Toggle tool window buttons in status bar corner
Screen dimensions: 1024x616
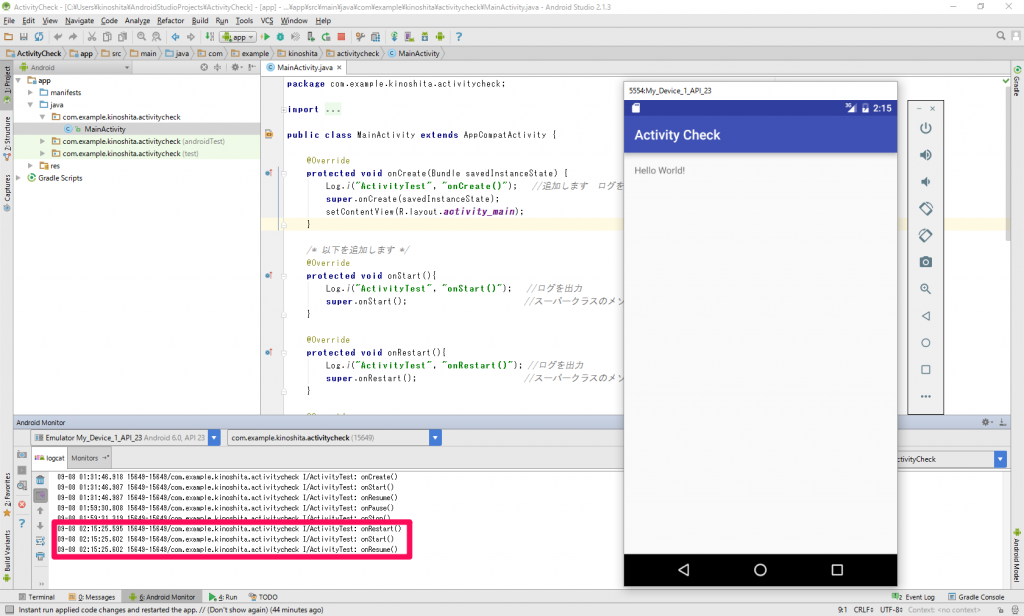[x=9, y=610]
